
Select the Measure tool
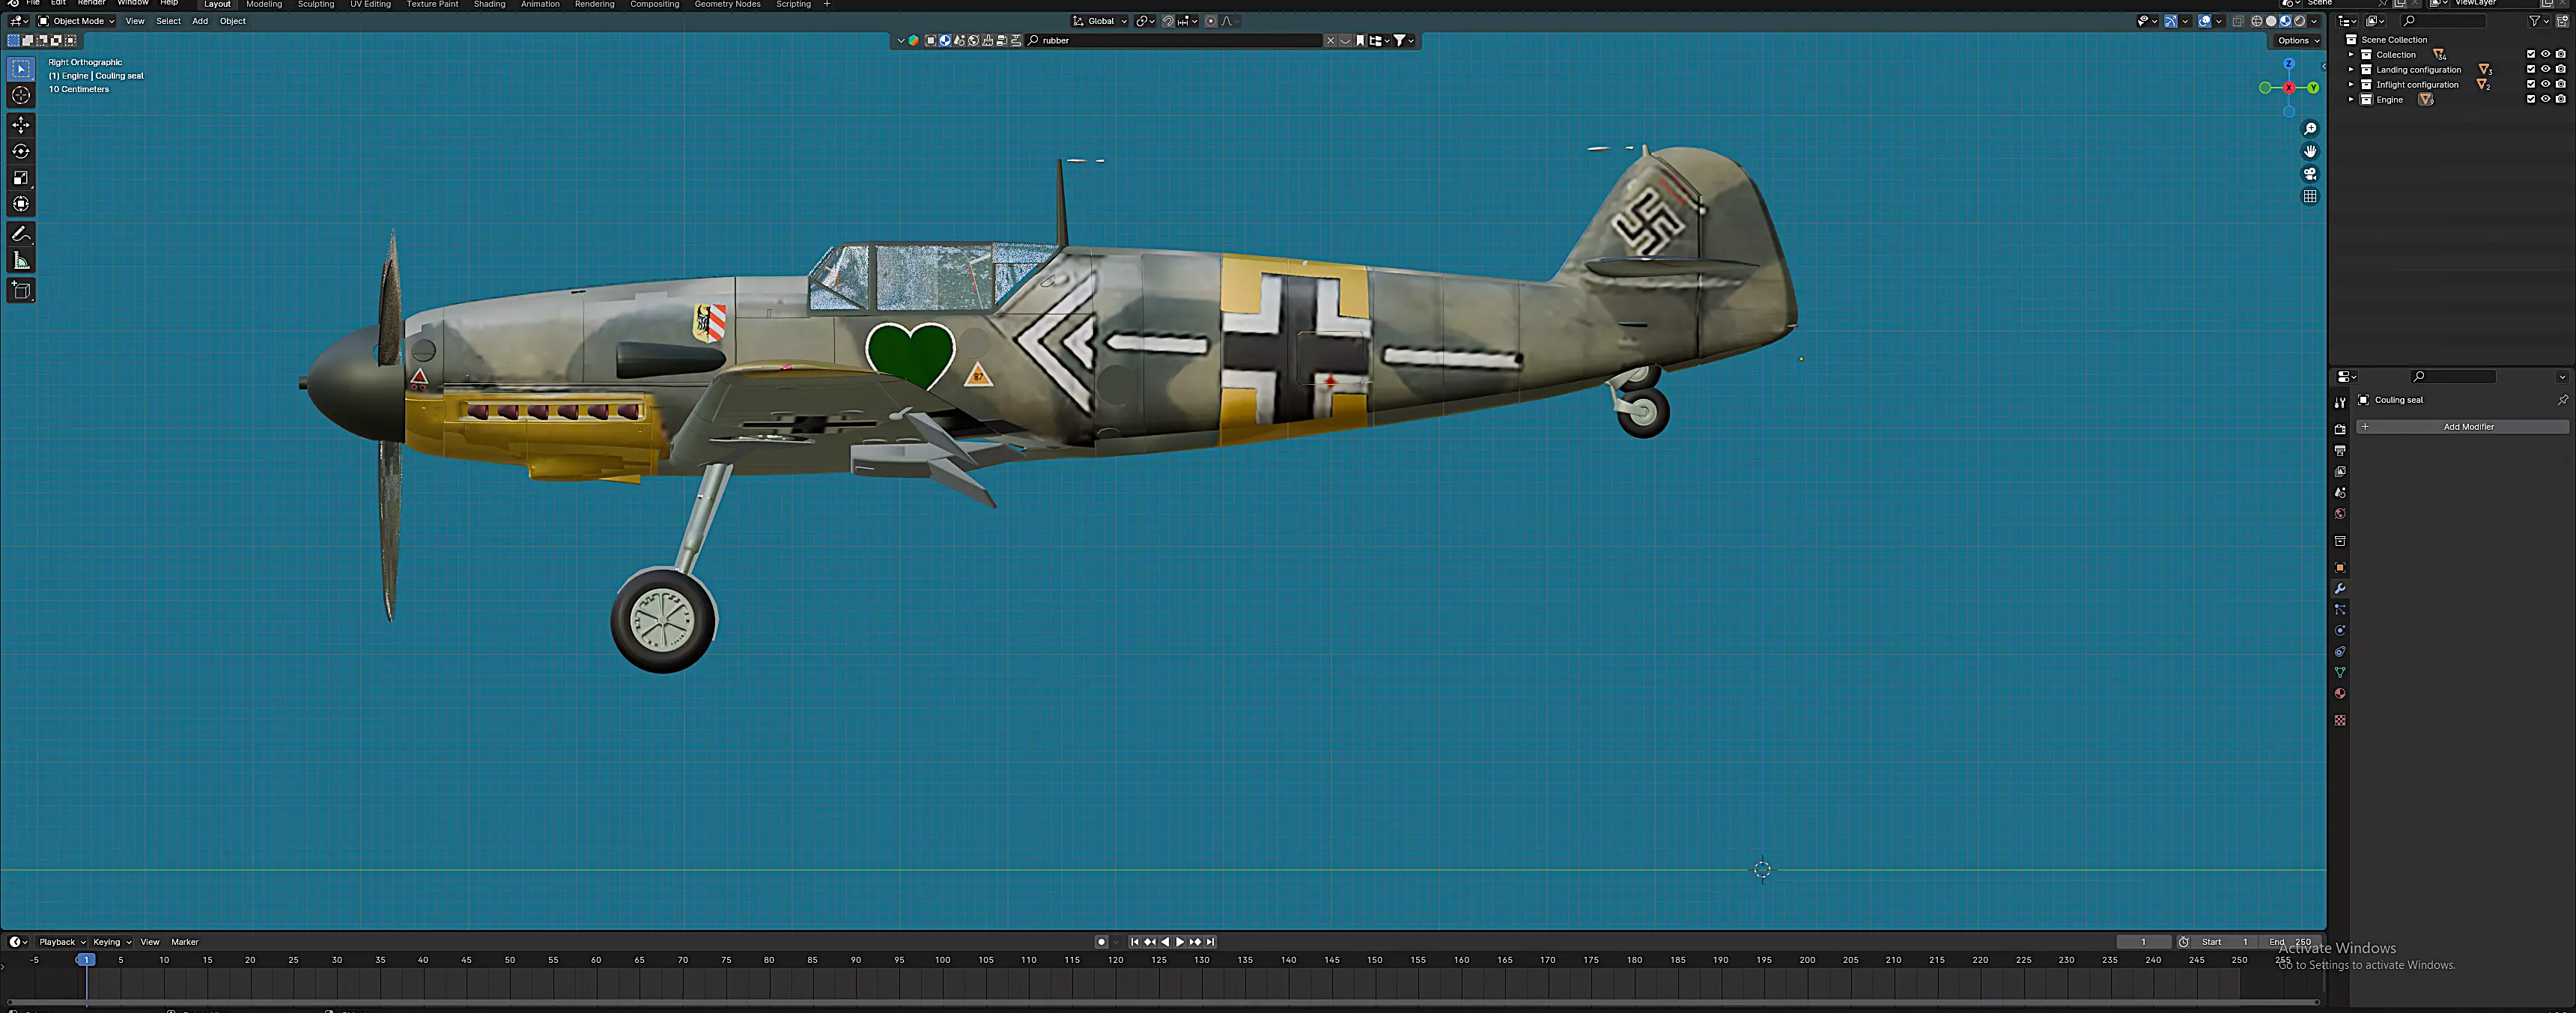tap(21, 261)
